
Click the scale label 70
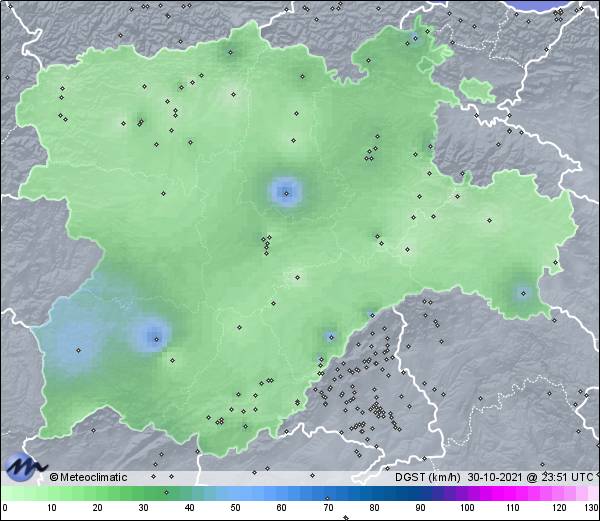328,508
